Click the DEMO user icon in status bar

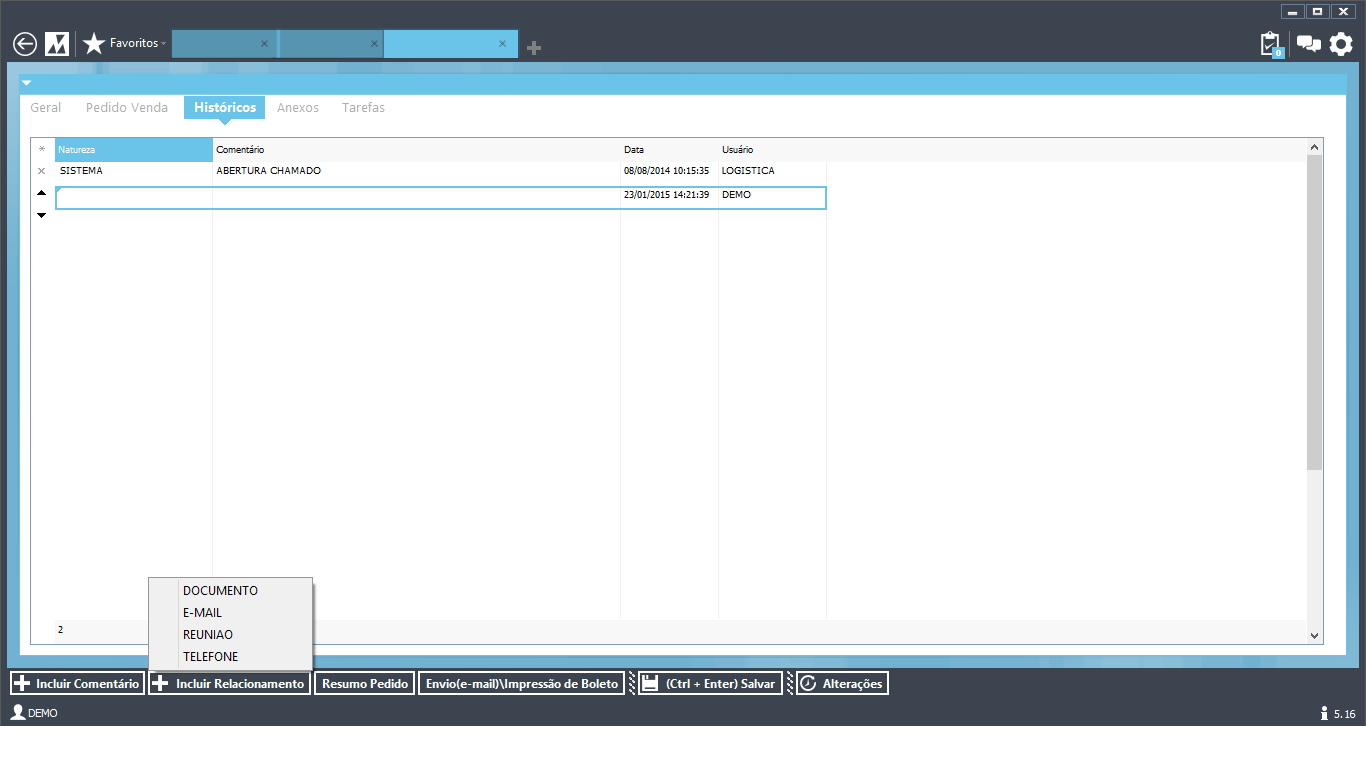click(x=17, y=713)
